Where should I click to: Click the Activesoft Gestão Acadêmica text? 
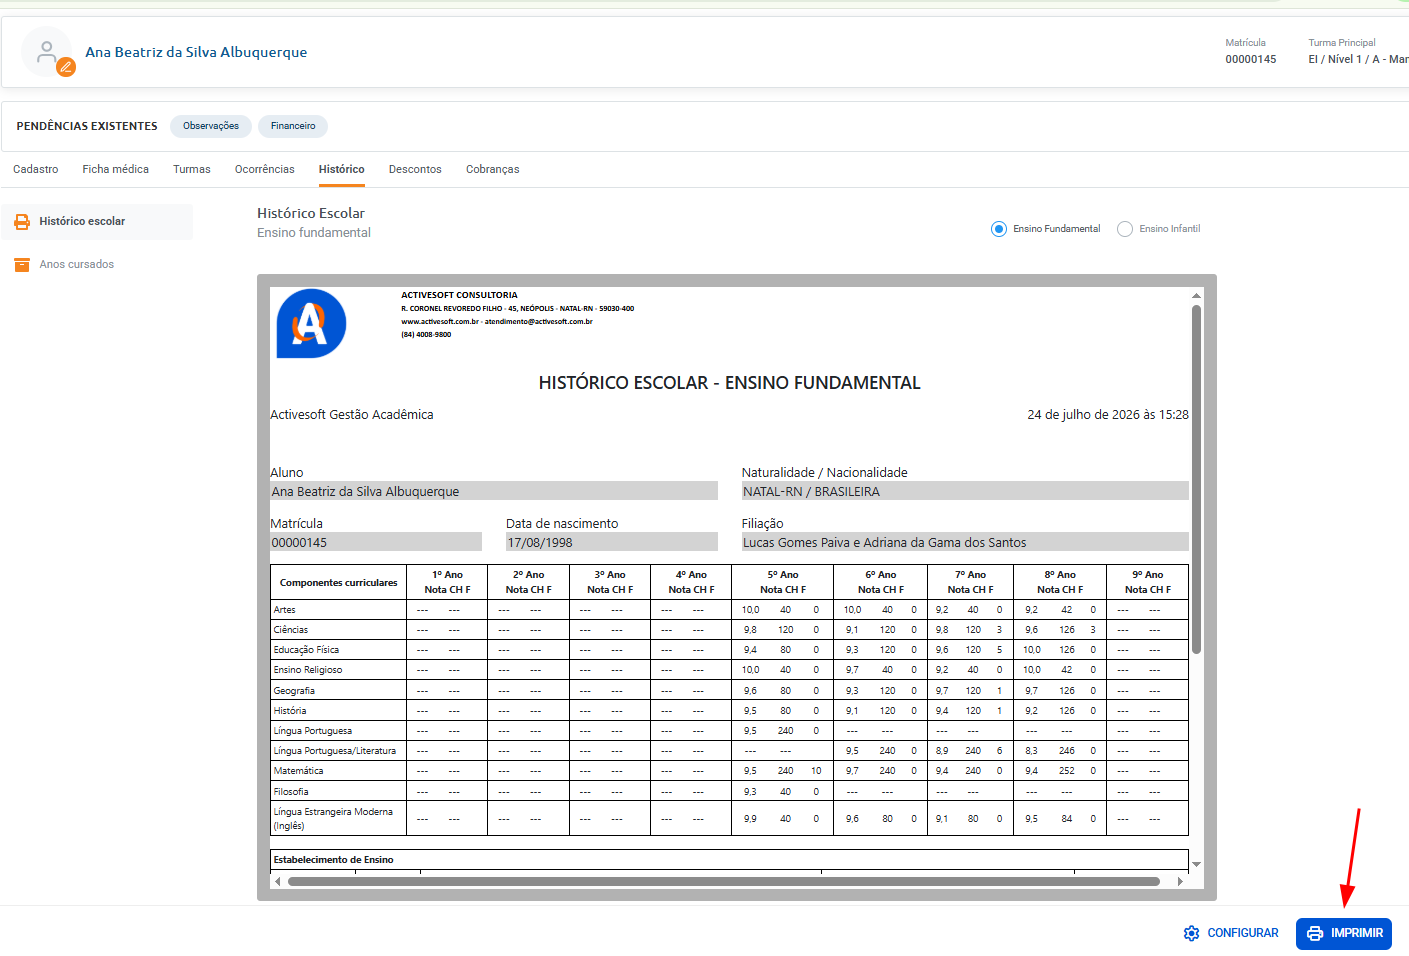[x=352, y=415]
